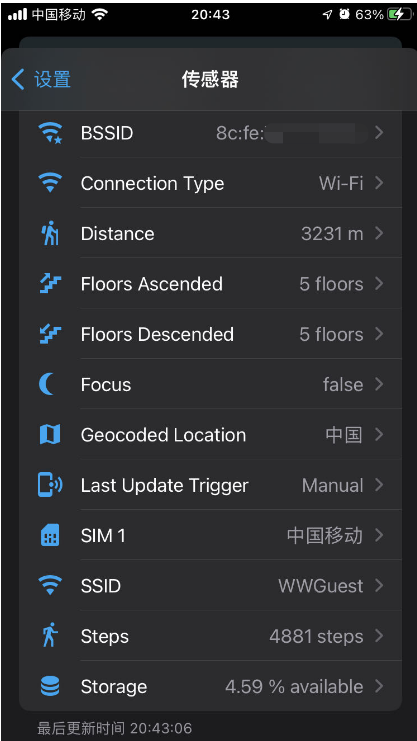Open the Geocoded Location sensor entry

click(210, 435)
